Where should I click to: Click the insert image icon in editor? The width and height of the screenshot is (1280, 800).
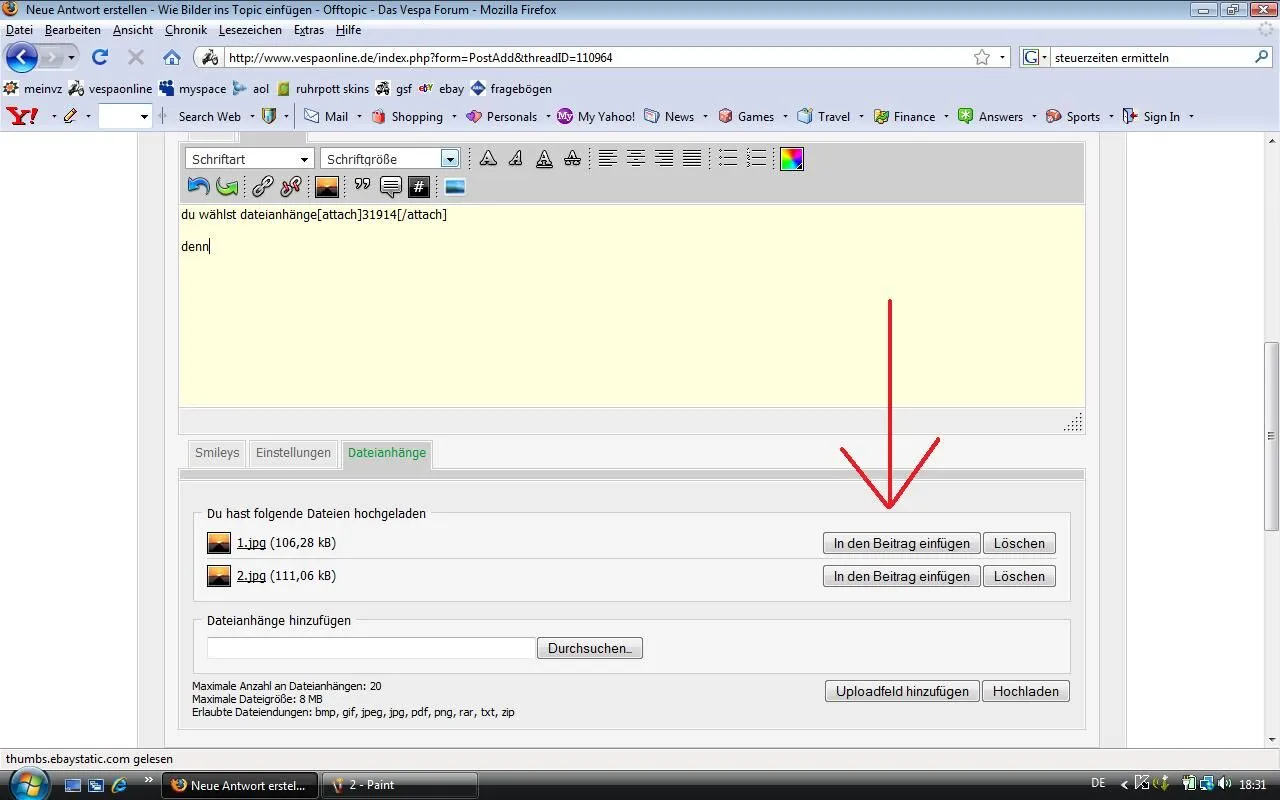(x=326, y=186)
